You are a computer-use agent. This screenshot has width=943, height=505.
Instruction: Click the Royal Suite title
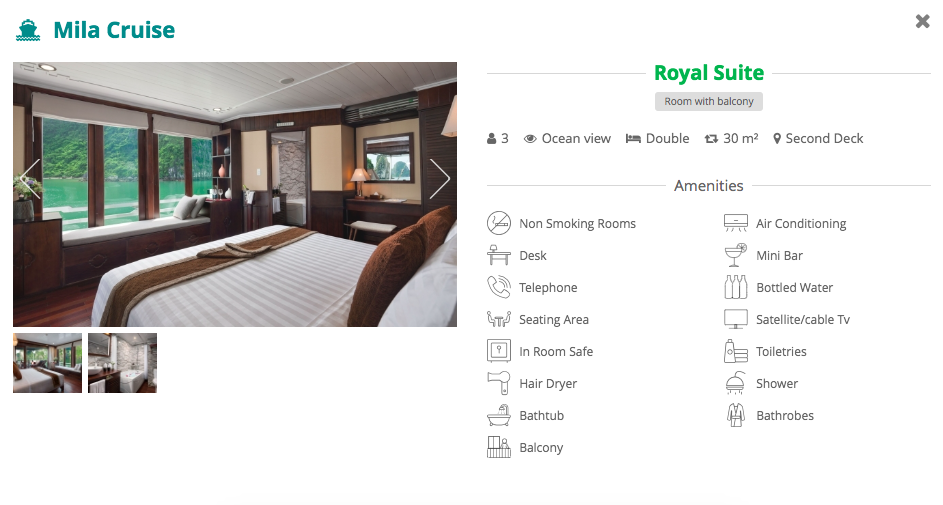coord(708,73)
